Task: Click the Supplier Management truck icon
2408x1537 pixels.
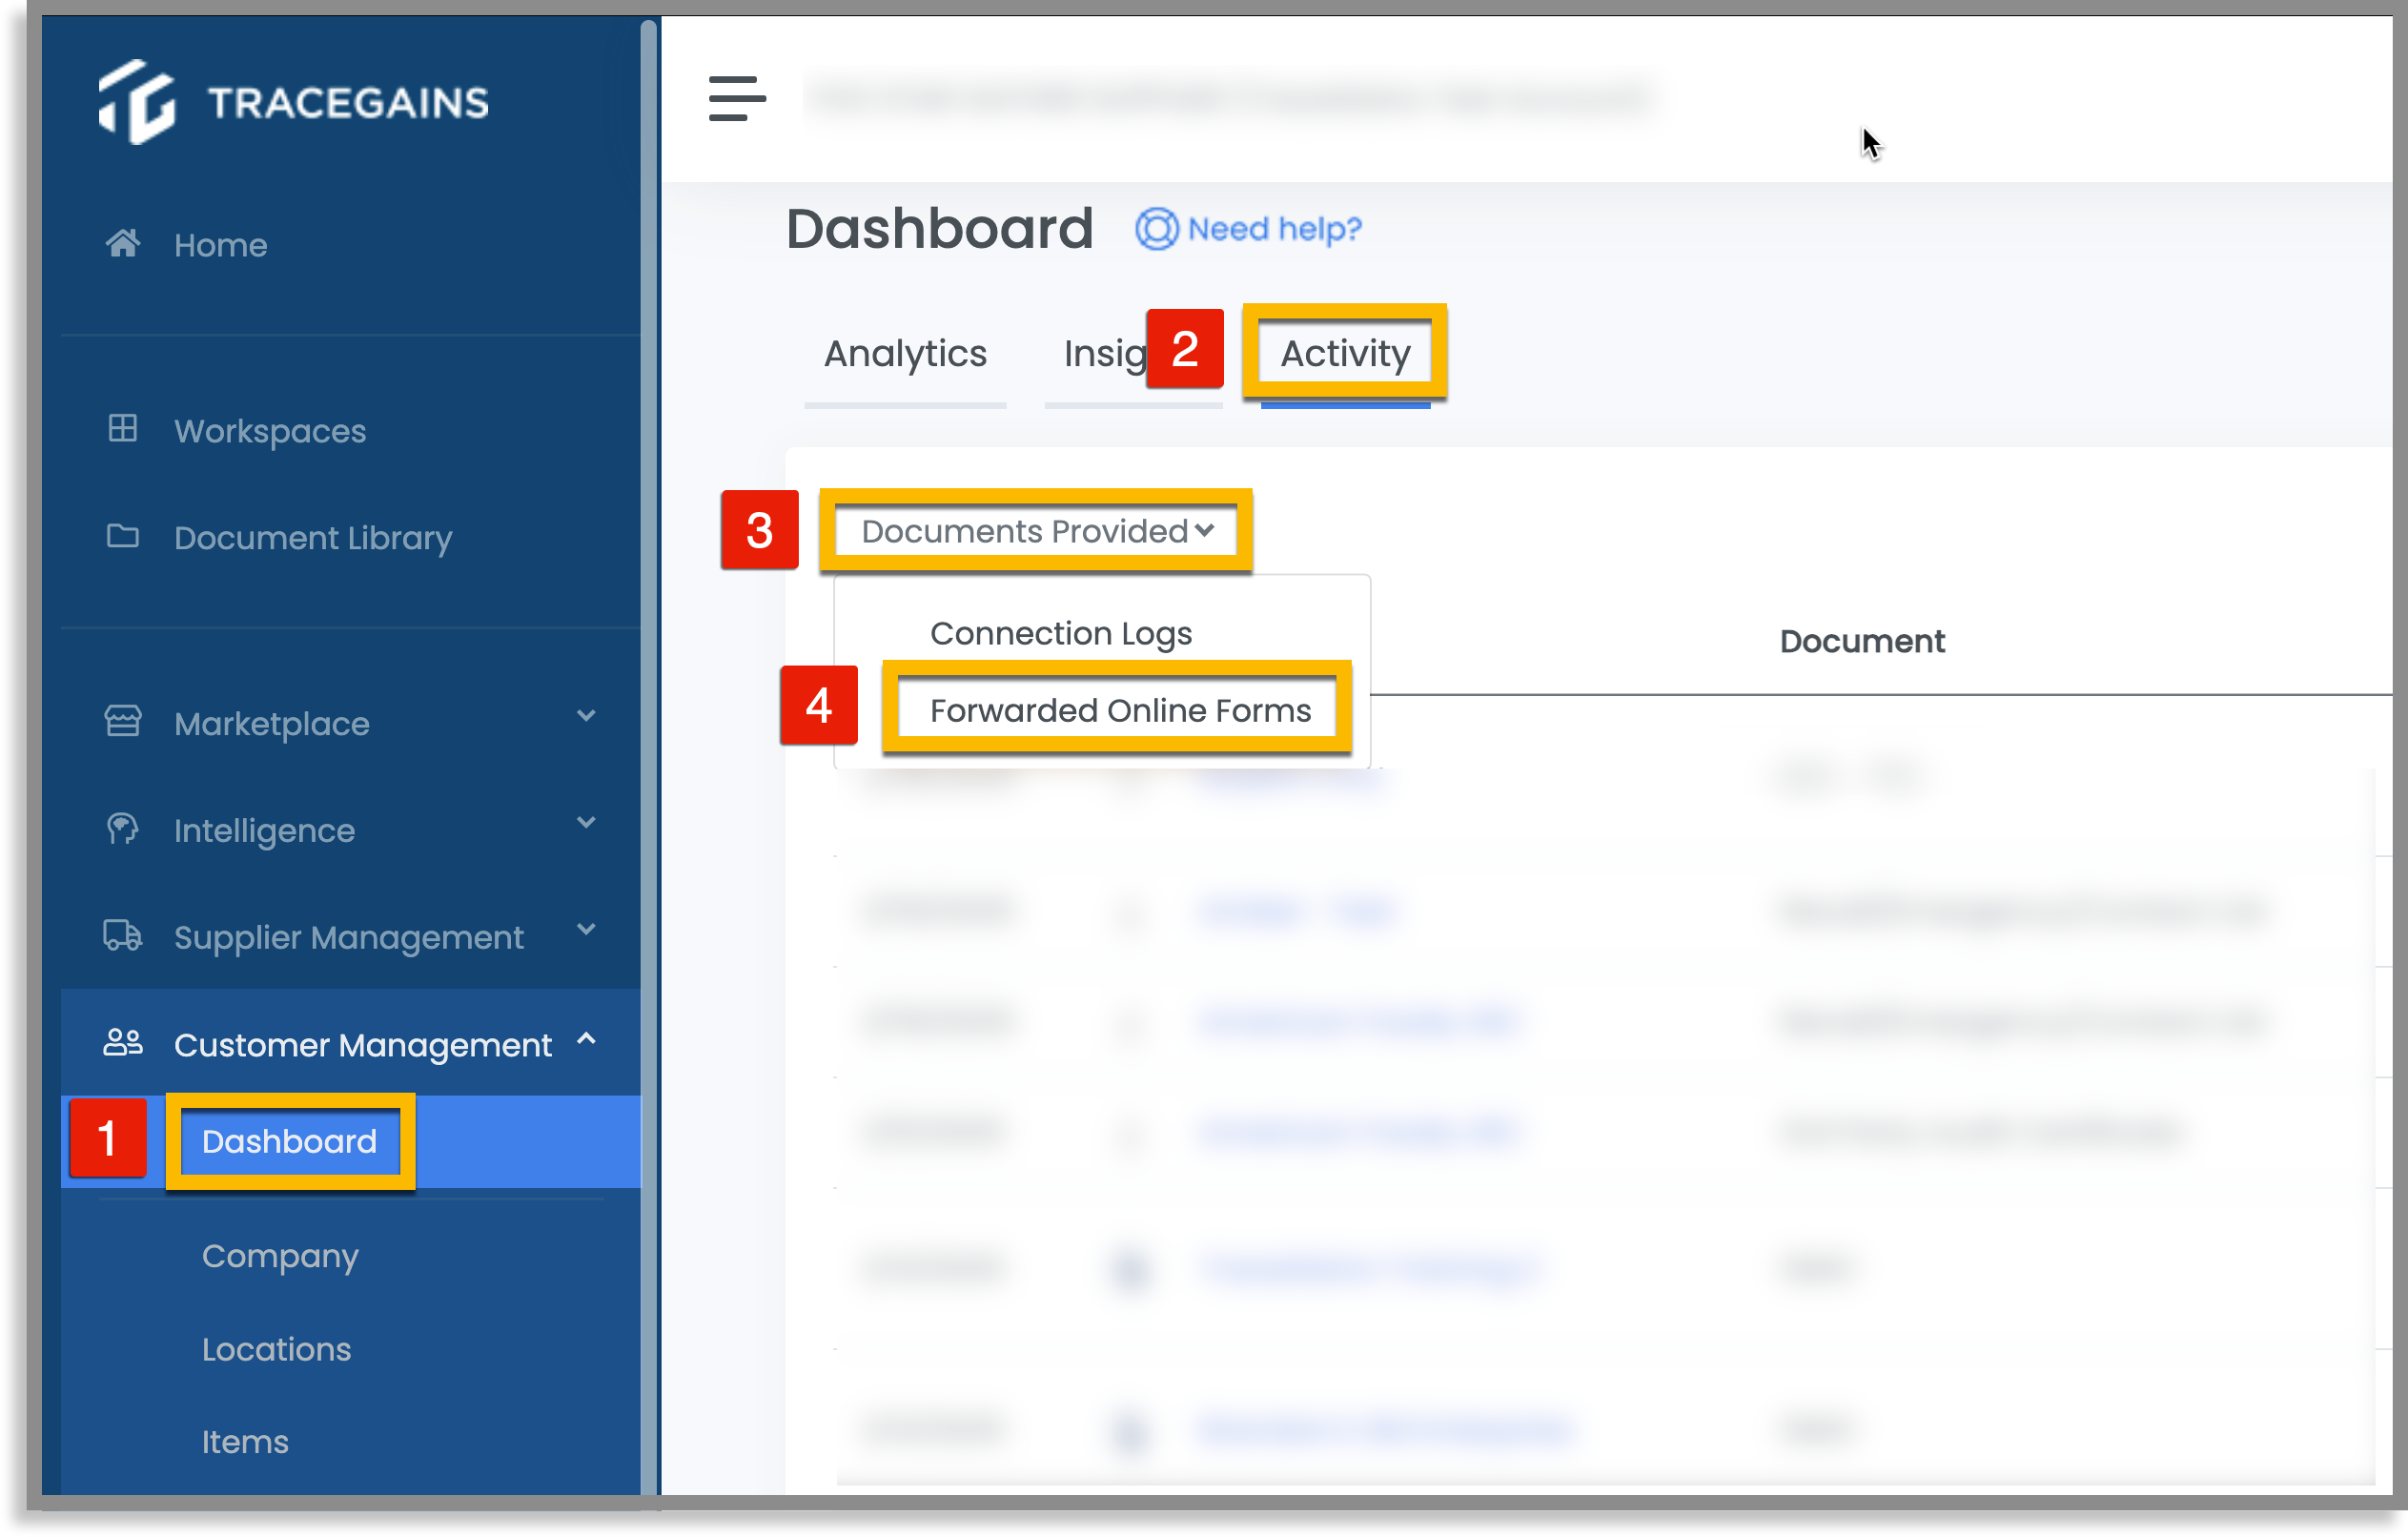Action: pos(123,935)
